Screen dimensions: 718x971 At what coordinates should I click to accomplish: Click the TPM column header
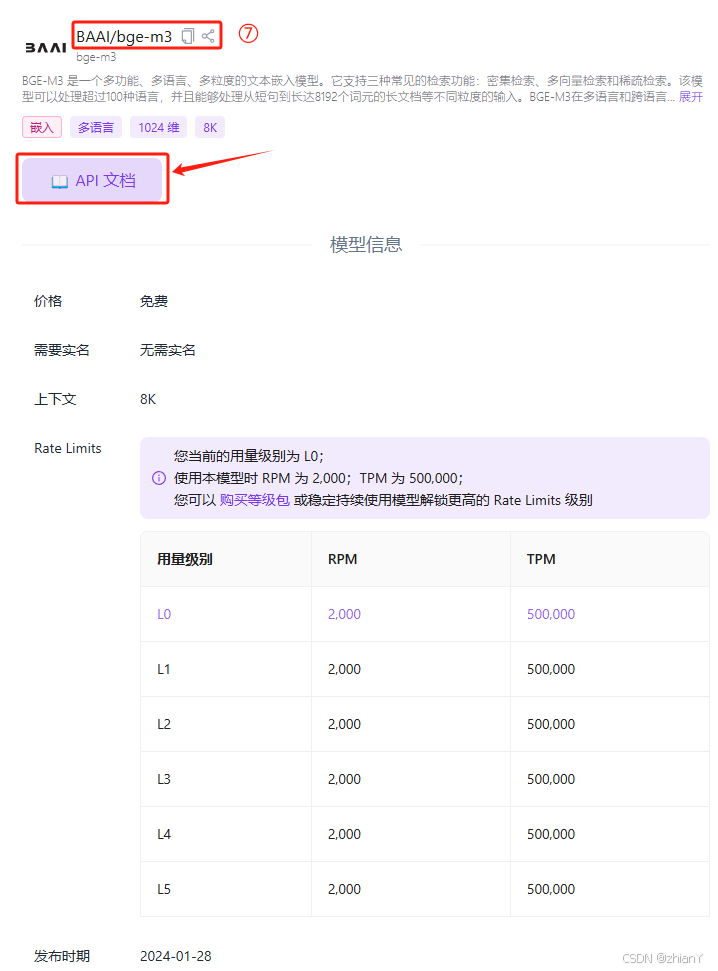pos(541,559)
